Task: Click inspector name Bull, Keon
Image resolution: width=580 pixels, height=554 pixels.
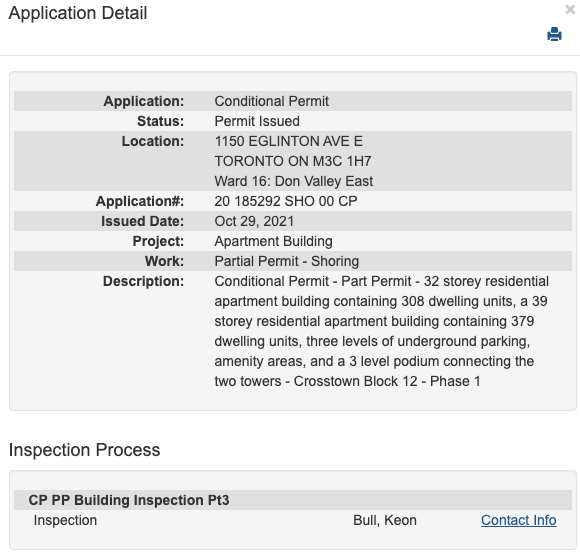Action: [385, 520]
